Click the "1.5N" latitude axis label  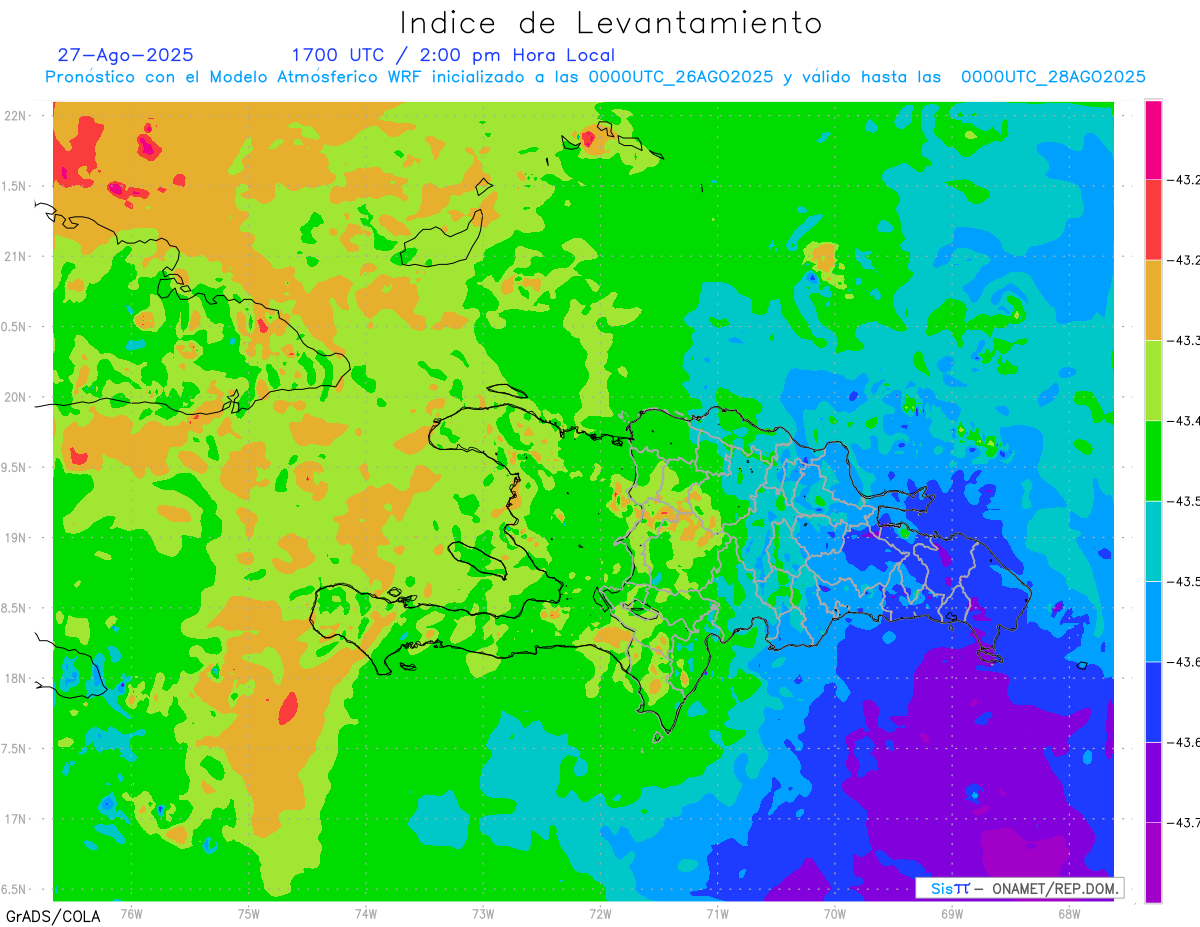(x=15, y=186)
